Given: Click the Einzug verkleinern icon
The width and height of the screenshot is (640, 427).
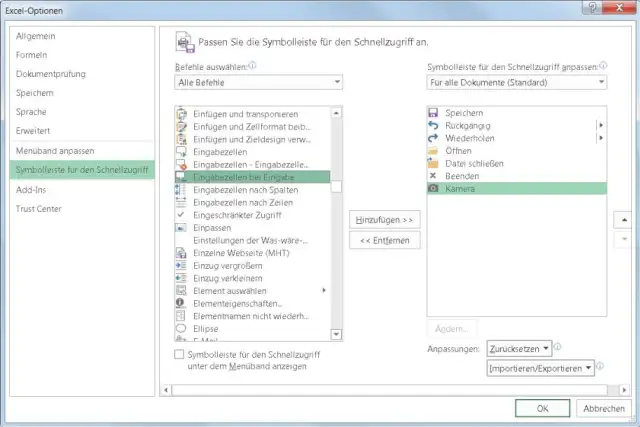Looking at the screenshot, I should pos(181,278).
